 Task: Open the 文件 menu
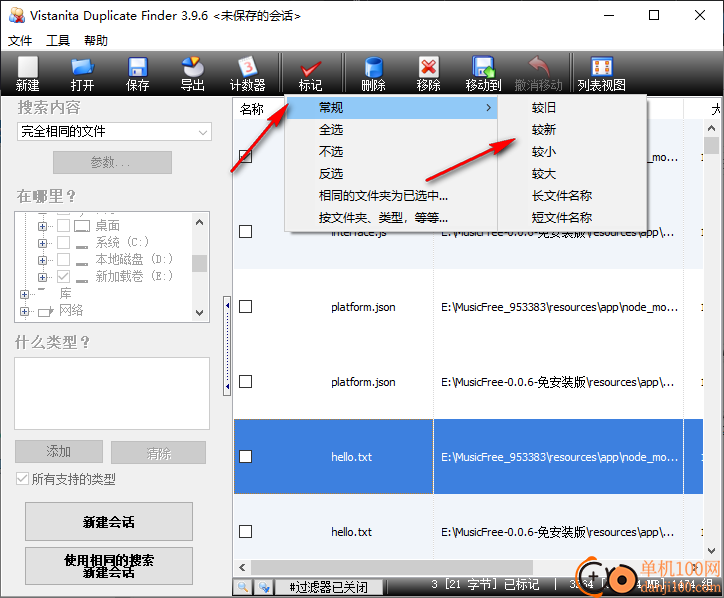[x=20, y=41]
